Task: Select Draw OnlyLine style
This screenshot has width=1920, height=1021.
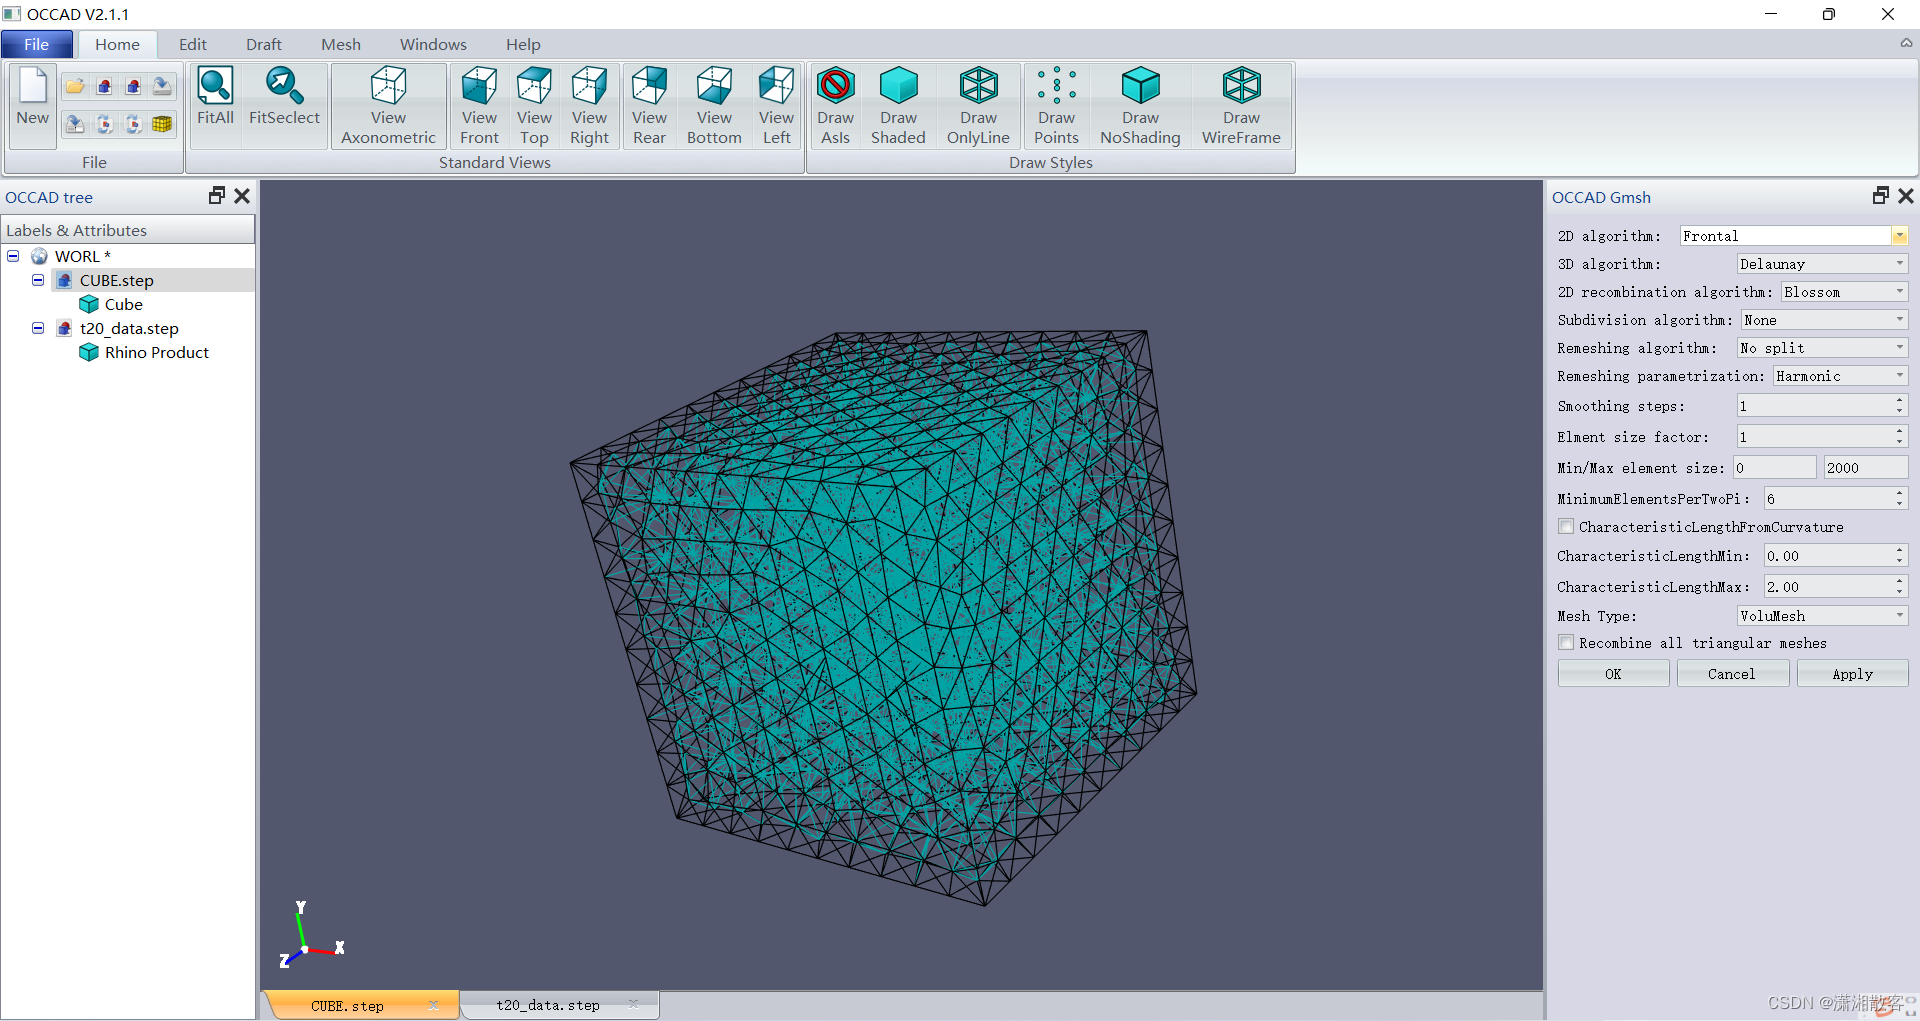Action: click(x=978, y=106)
